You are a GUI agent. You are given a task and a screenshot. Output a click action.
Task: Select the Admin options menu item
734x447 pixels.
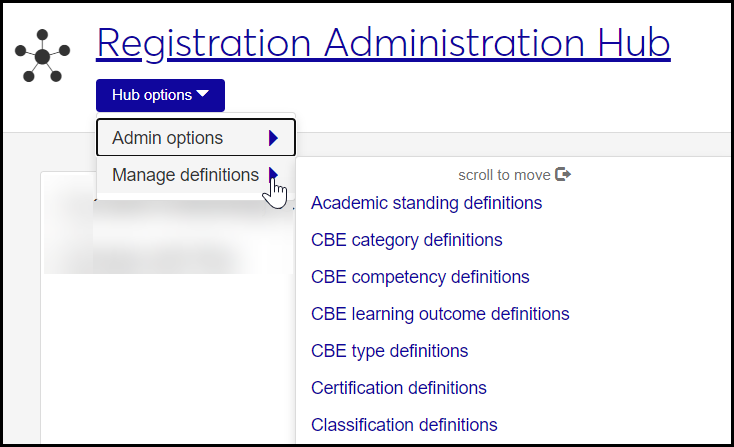[x=168, y=138]
